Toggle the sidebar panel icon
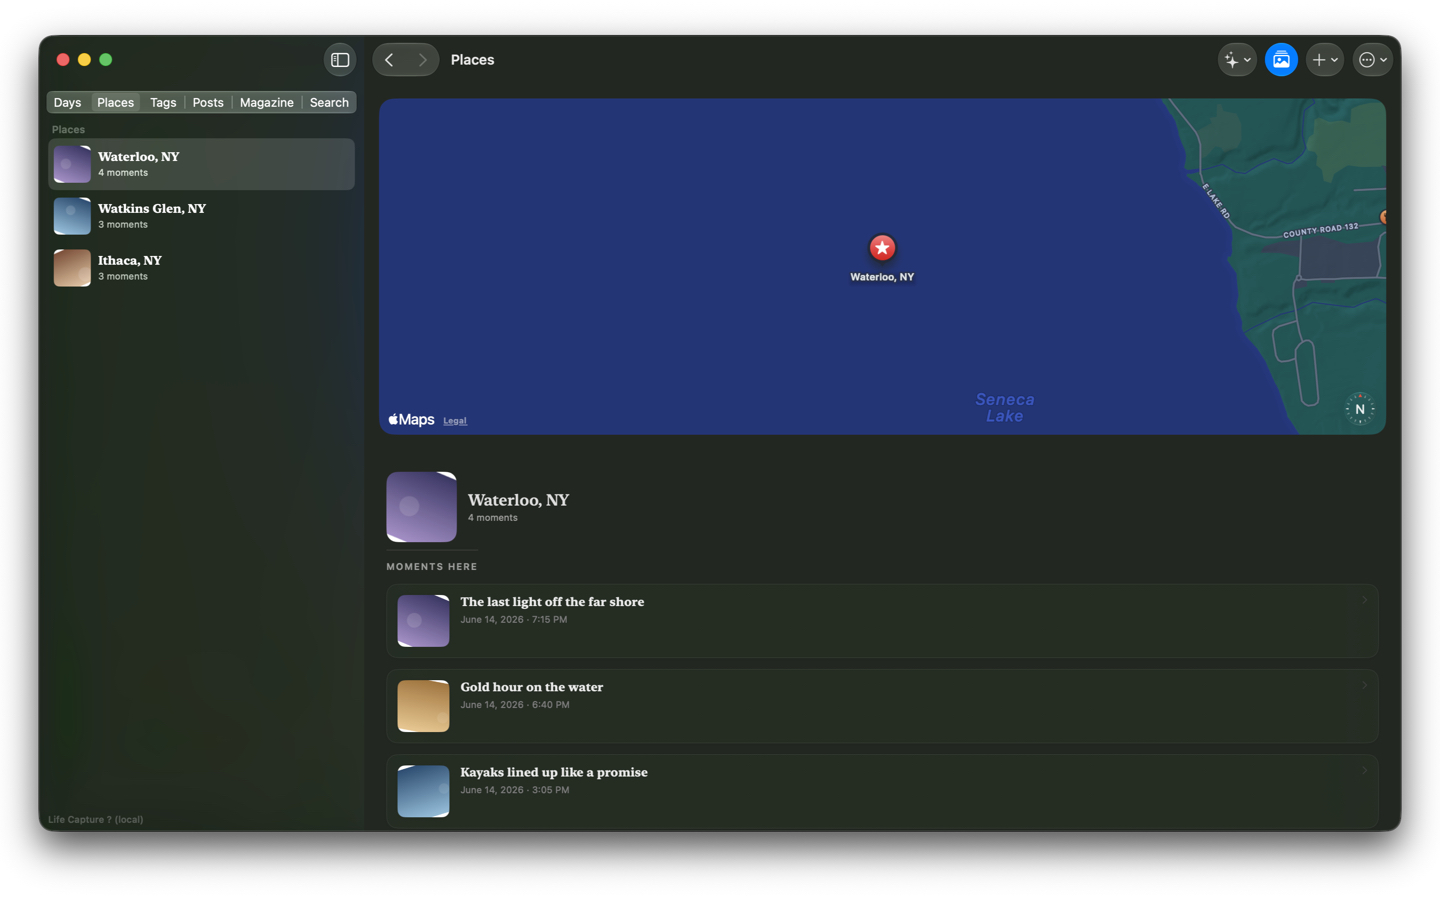Image resolution: width=1440 pixels, height=900 pixels. tap(340, 60)
